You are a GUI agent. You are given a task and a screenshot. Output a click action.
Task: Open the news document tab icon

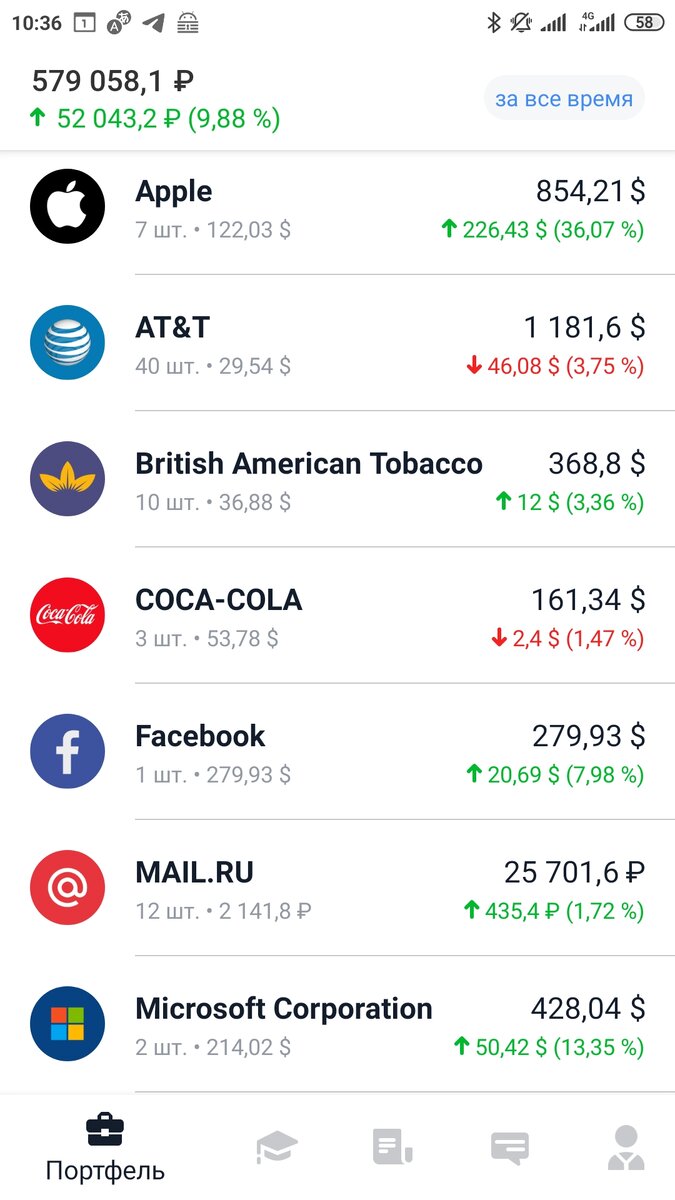tap(392, 1147)
